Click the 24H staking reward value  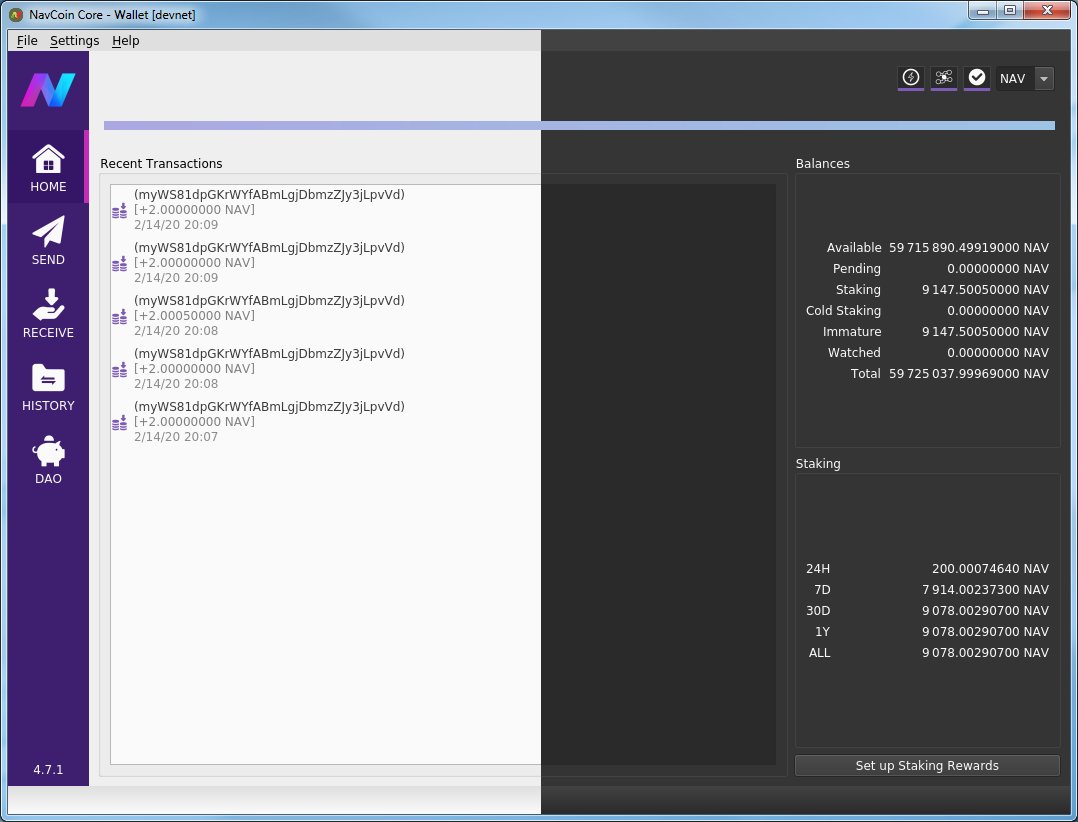point(990,568)
